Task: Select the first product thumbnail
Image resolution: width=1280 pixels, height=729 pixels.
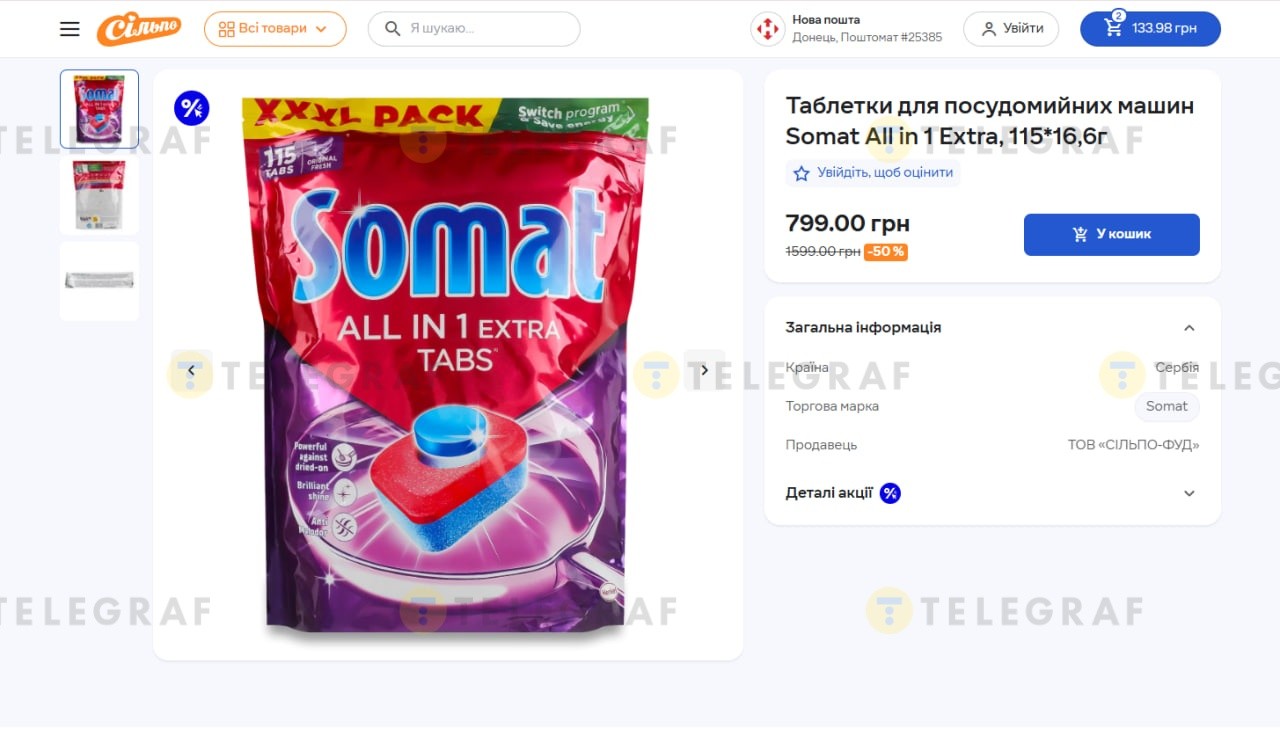Action: coord(99,109)
